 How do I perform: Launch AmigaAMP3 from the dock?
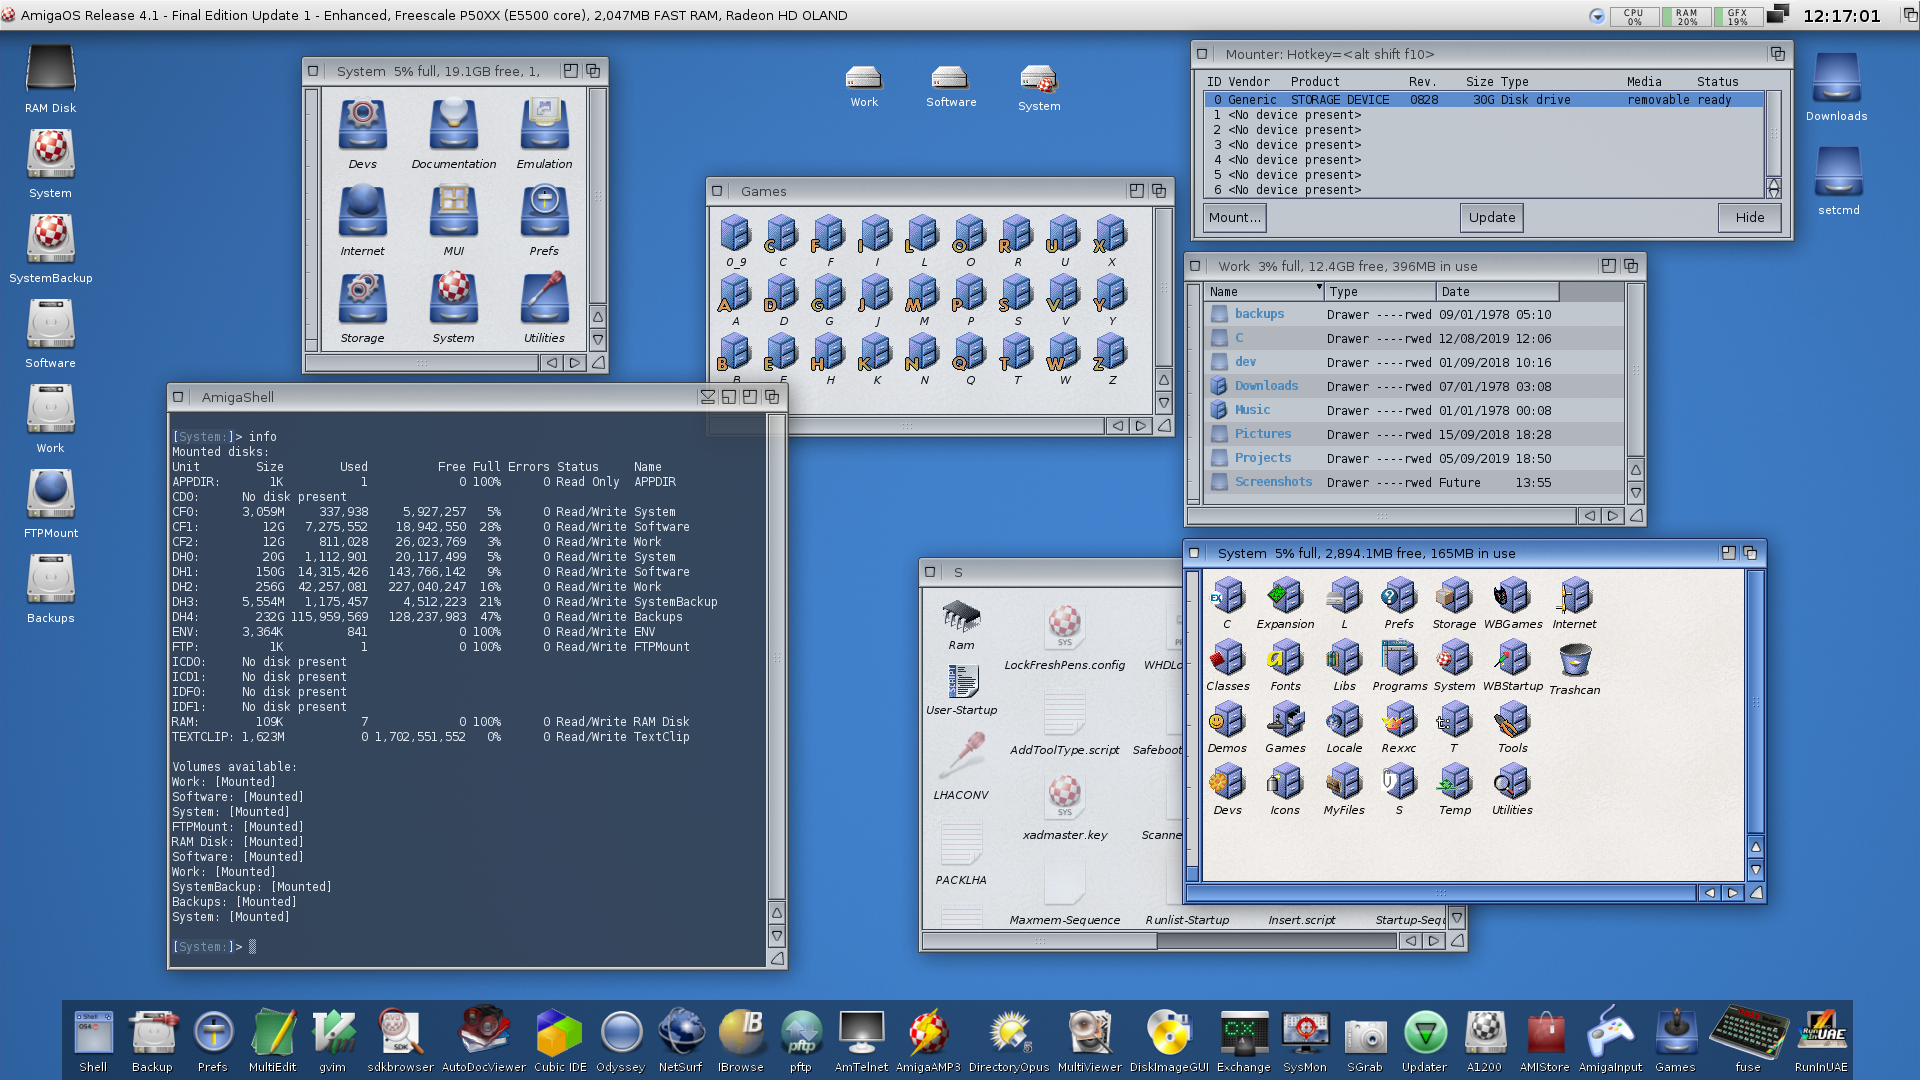[927, 1033]
